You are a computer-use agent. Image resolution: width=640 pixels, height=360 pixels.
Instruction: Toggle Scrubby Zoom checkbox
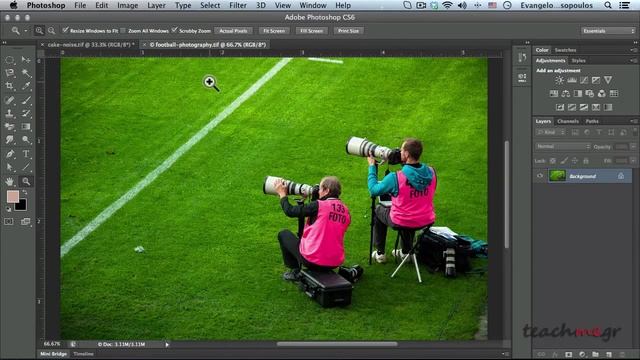175,30
